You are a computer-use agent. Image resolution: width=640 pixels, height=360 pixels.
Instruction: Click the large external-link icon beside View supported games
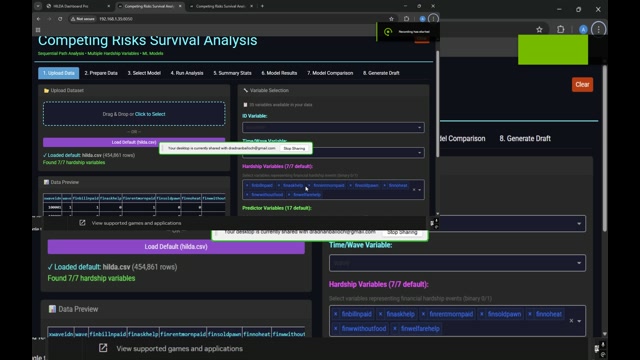103,348
